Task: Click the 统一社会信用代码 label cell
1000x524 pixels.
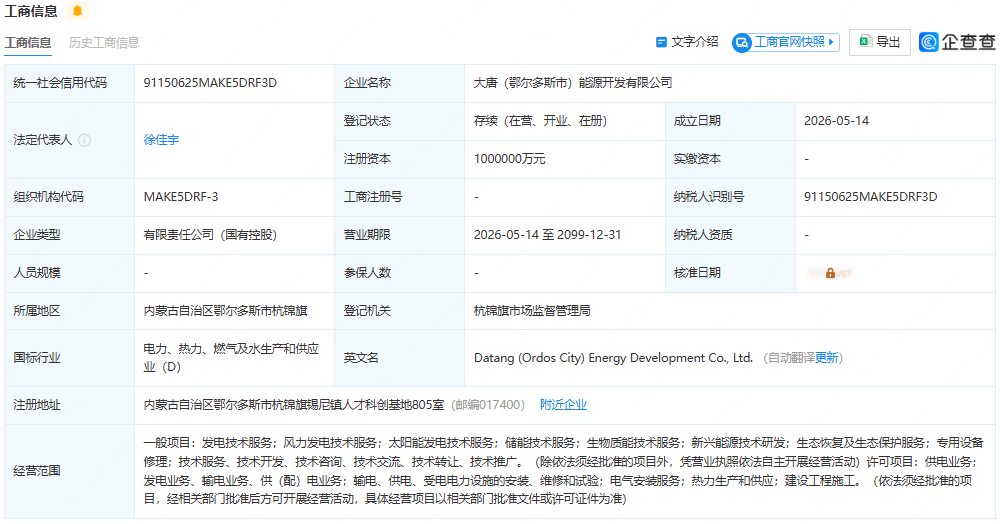Action: (x=70, y=83)
